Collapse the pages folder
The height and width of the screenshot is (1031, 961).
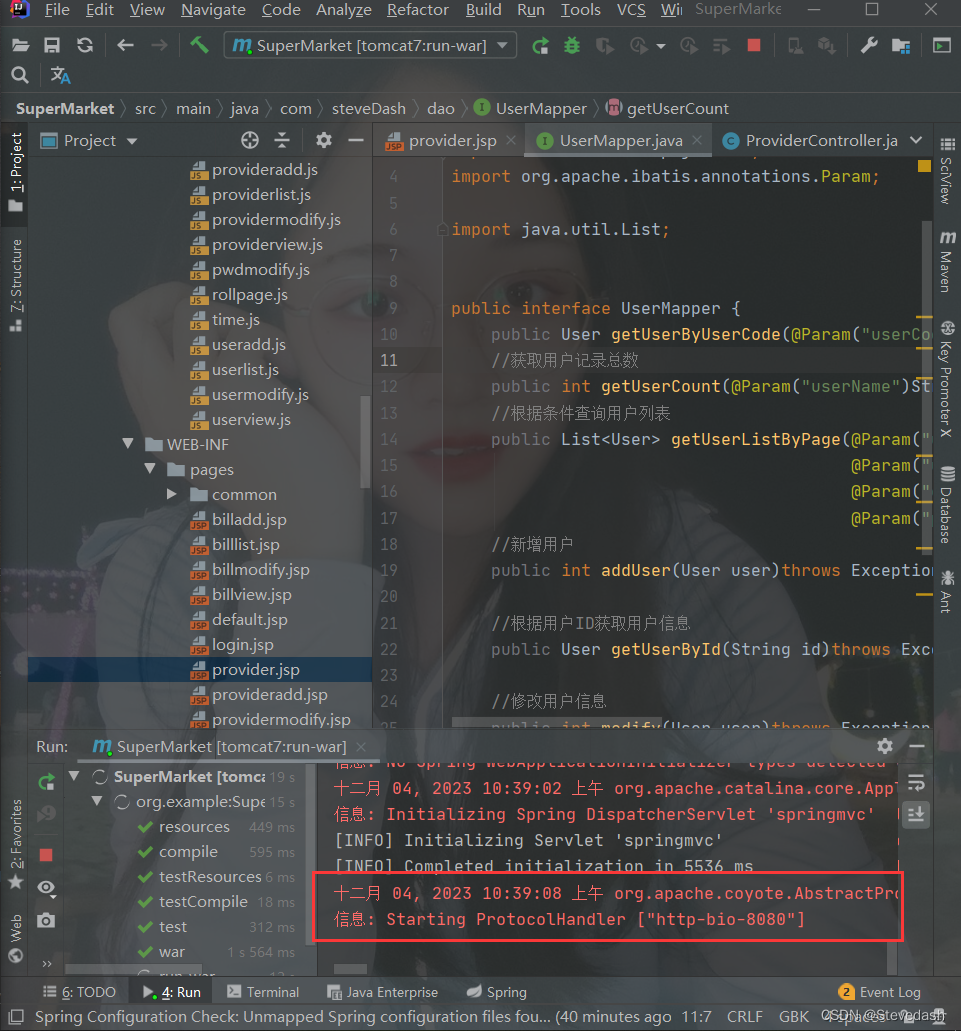[x=151, y=469]
